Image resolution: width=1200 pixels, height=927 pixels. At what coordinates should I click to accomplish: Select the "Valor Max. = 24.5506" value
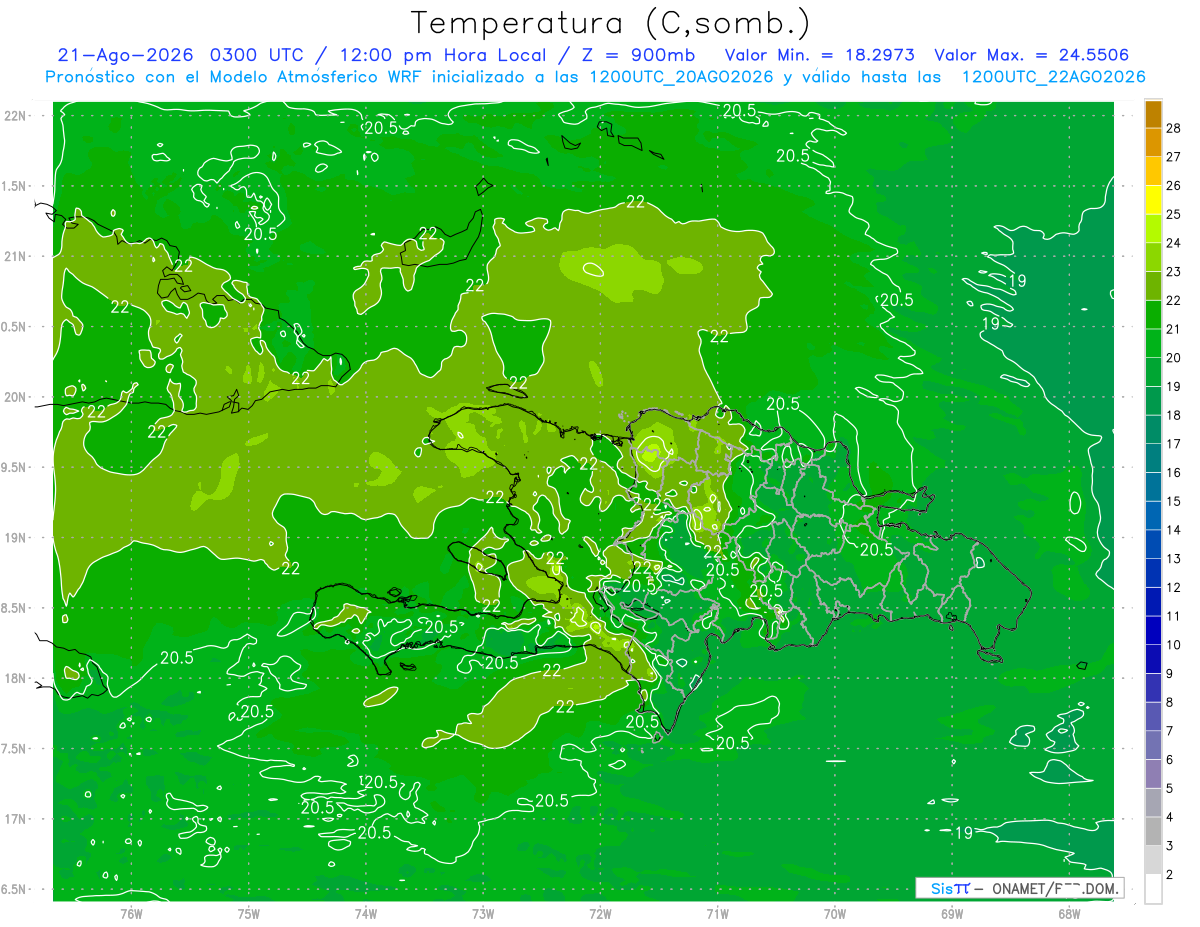(1032, 55)
